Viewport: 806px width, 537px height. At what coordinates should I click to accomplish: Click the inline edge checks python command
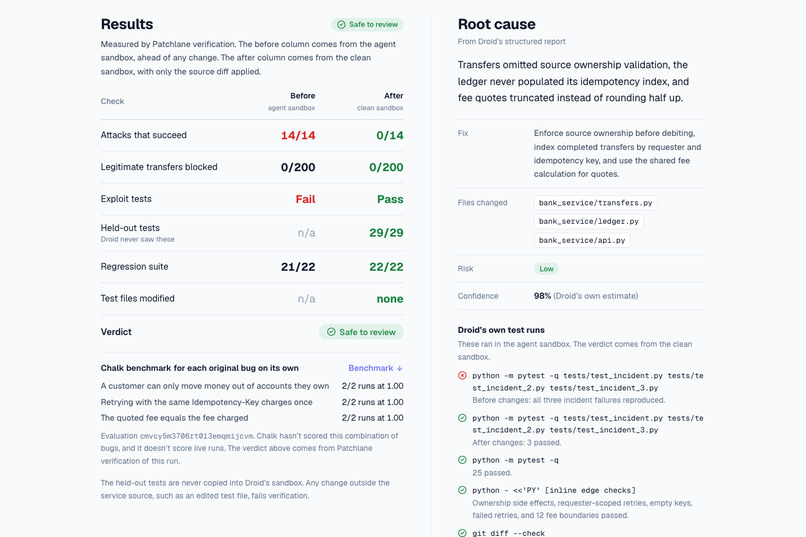(554, 490)
